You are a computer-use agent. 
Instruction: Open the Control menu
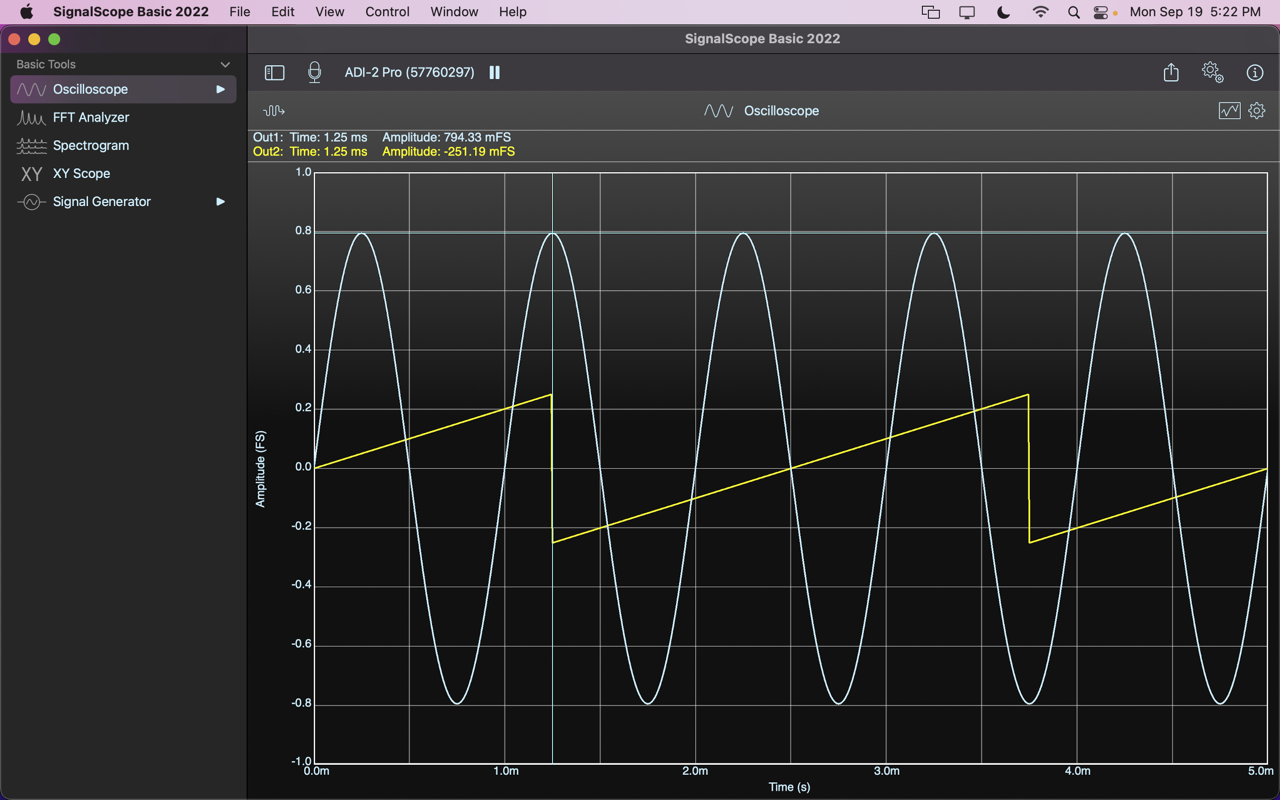tap(387, 12)
